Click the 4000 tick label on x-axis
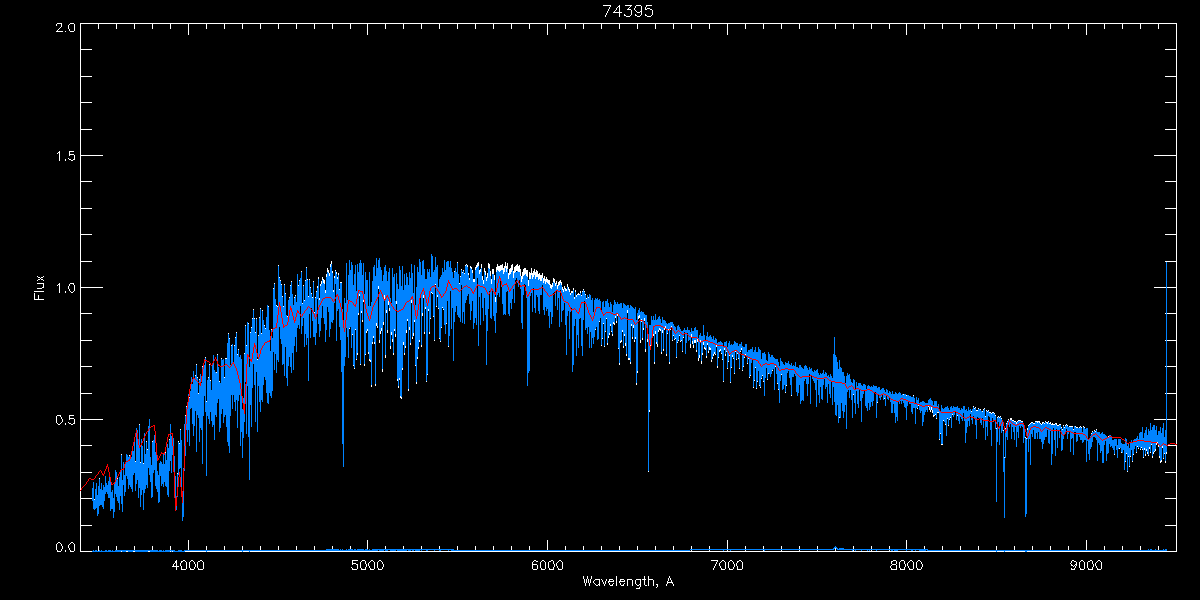1200x600 pixels. 188,565
